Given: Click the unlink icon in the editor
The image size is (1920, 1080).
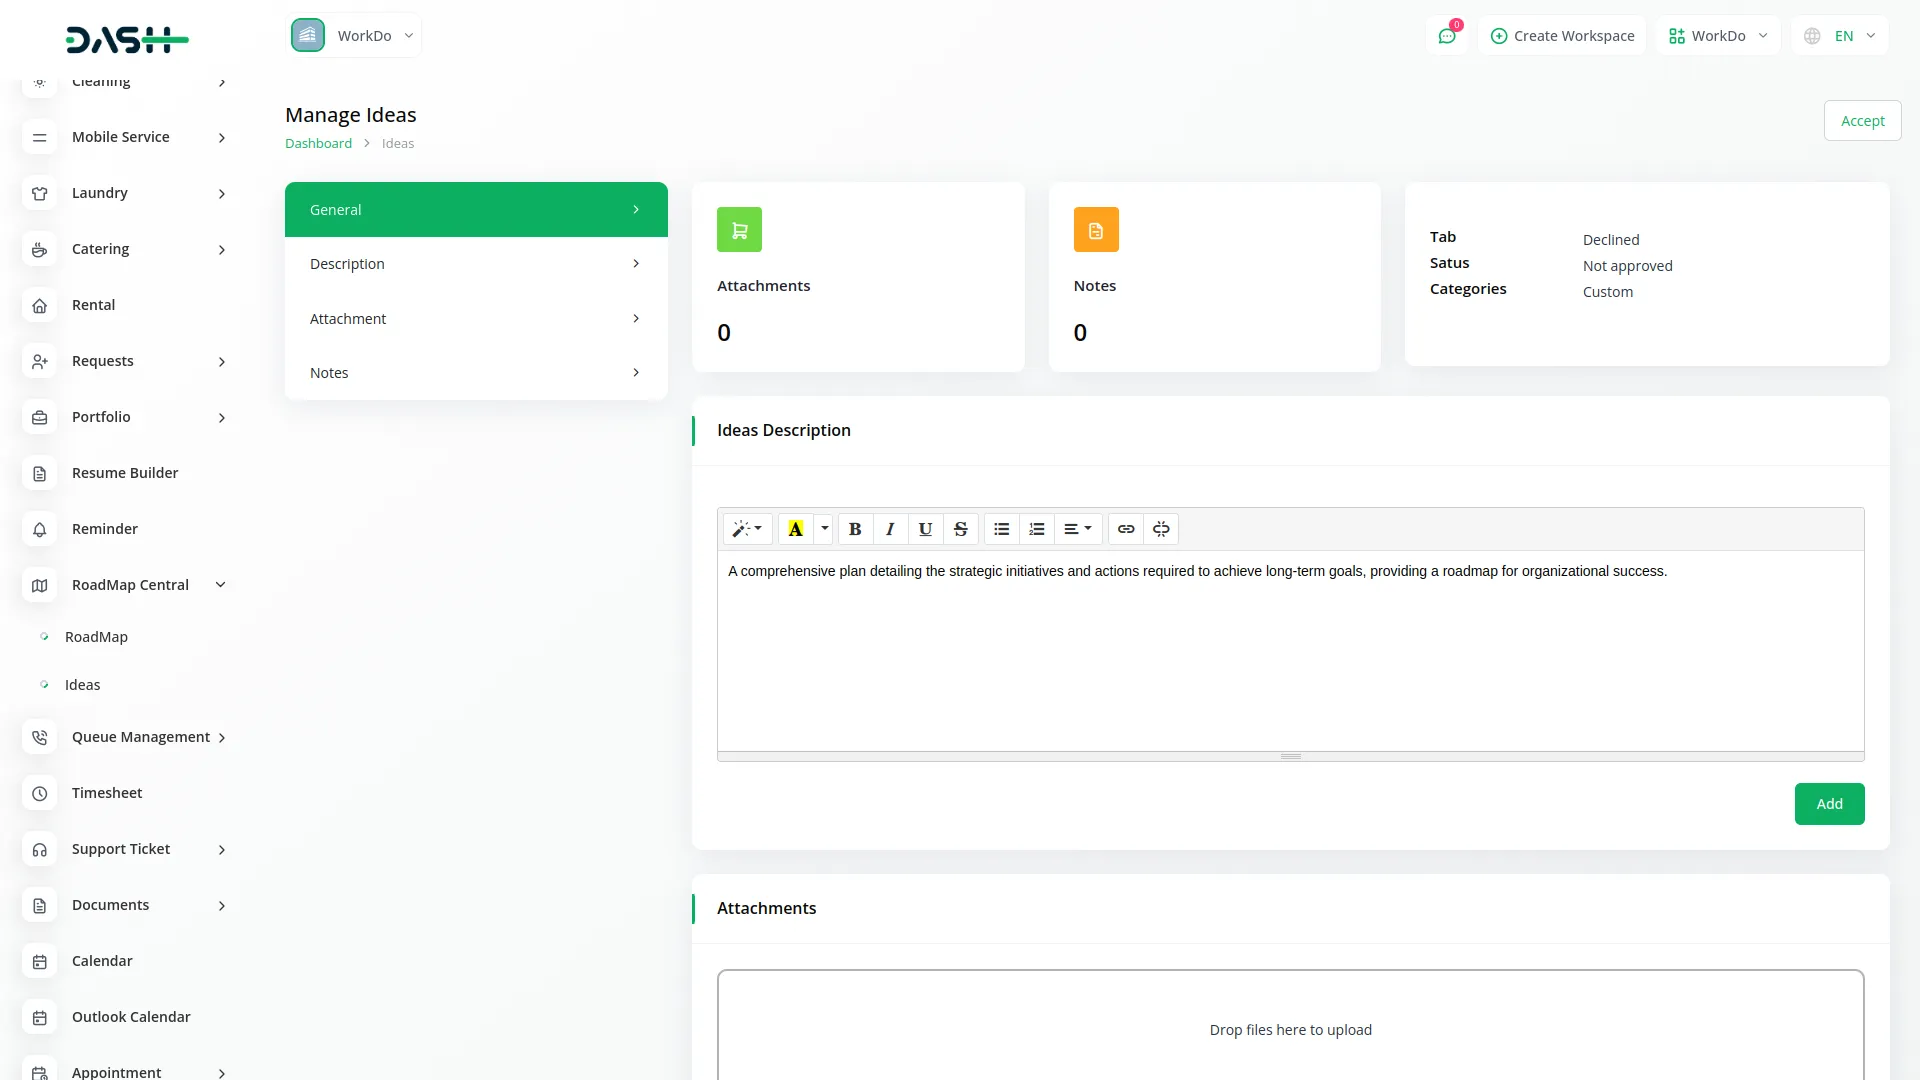Looking at the screenshot, I should pyautogui.click(x=1161, y=529).
